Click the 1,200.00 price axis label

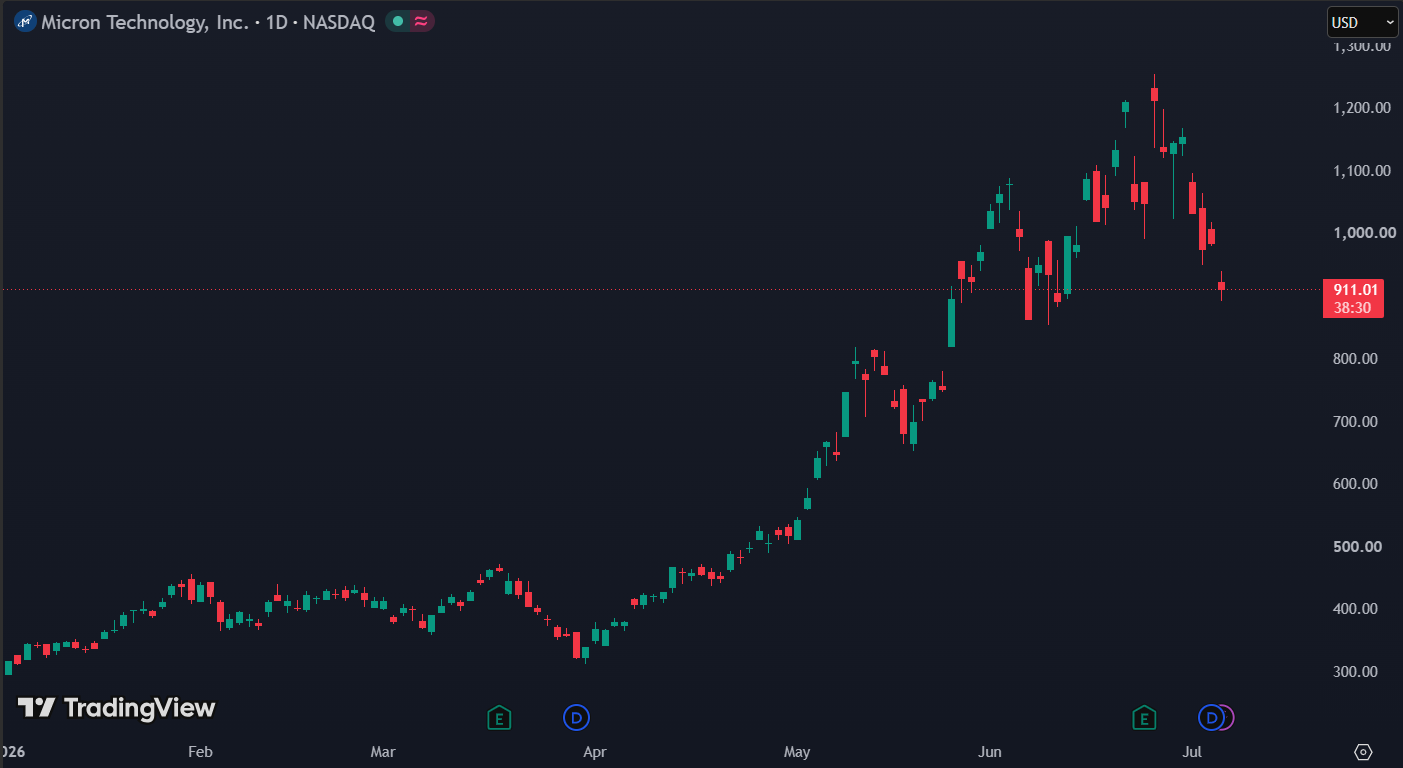tap(1361, 108)
